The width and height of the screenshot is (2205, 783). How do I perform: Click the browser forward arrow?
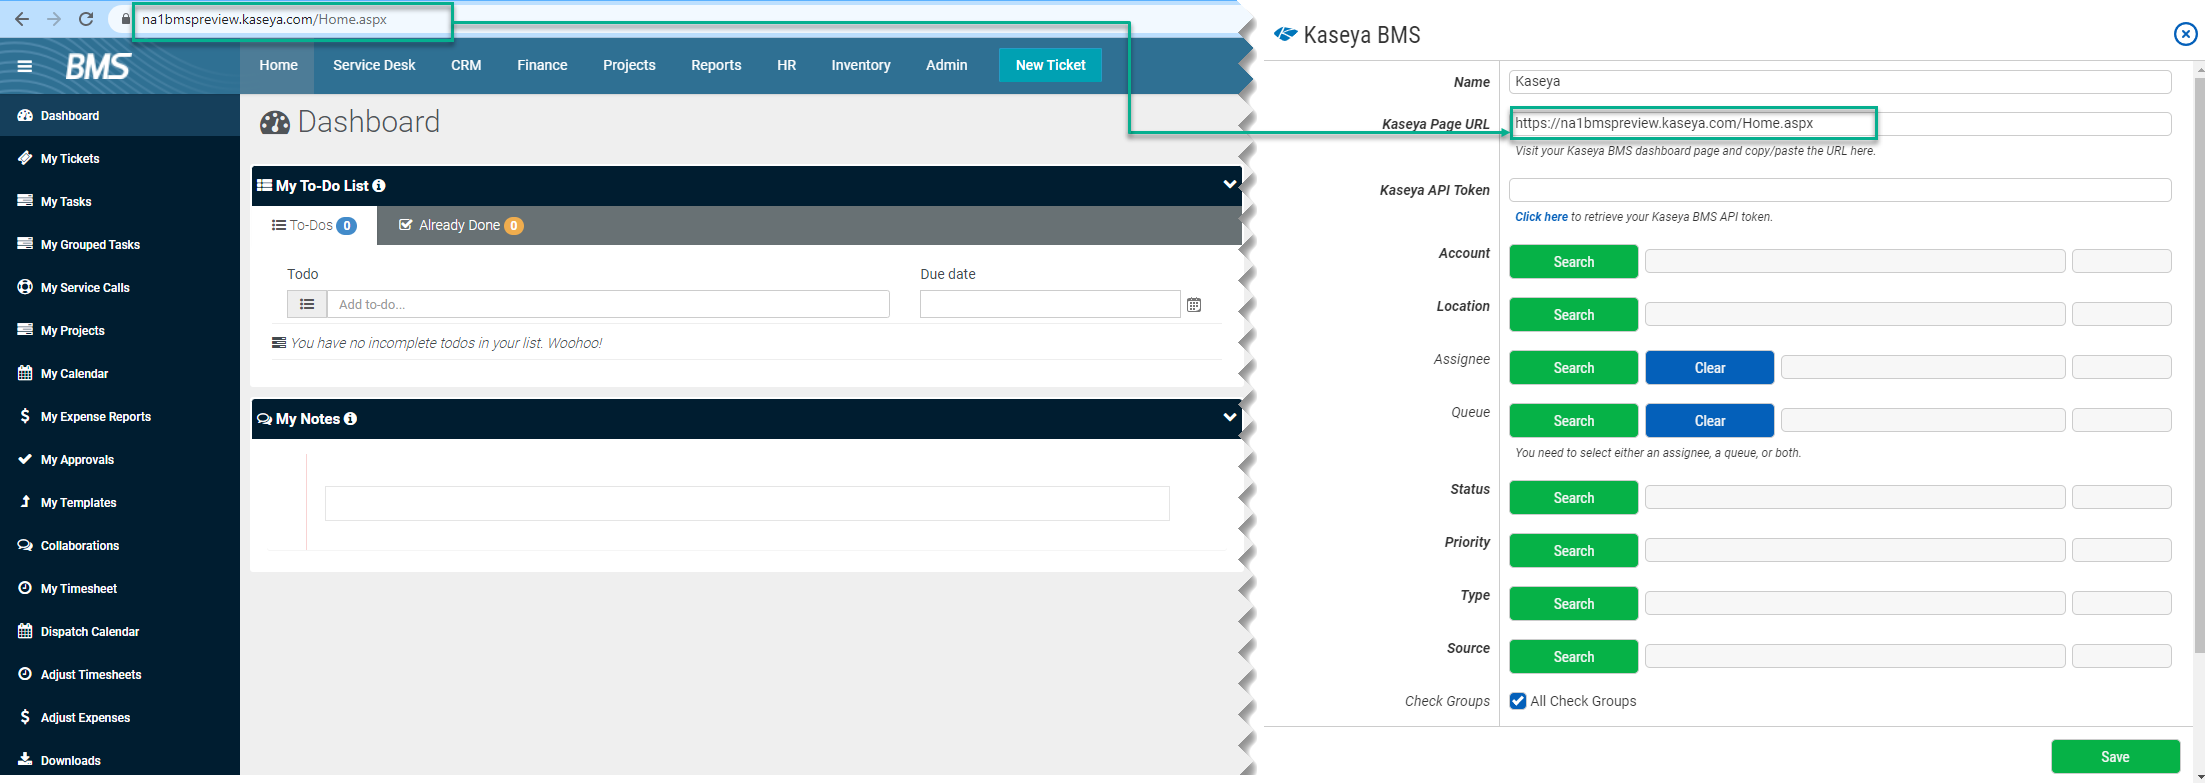click(x=54, y=19)
